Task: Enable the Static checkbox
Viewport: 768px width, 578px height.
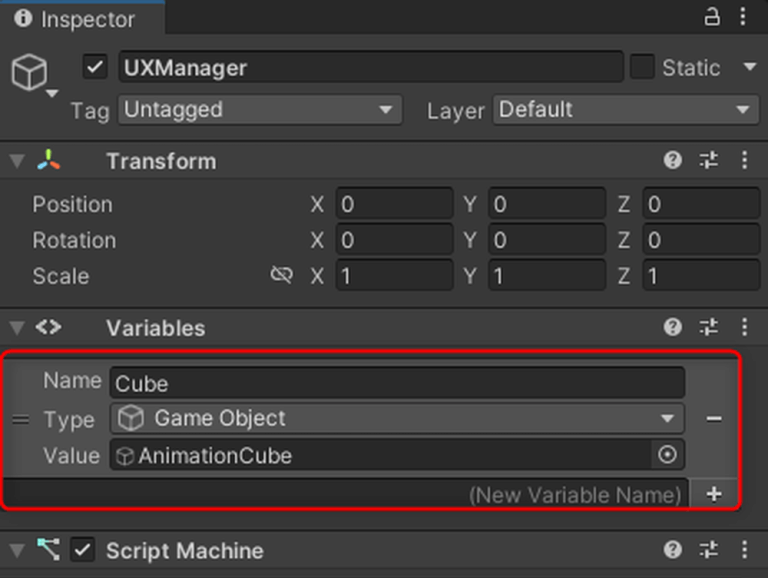Action: coord(641,67)
